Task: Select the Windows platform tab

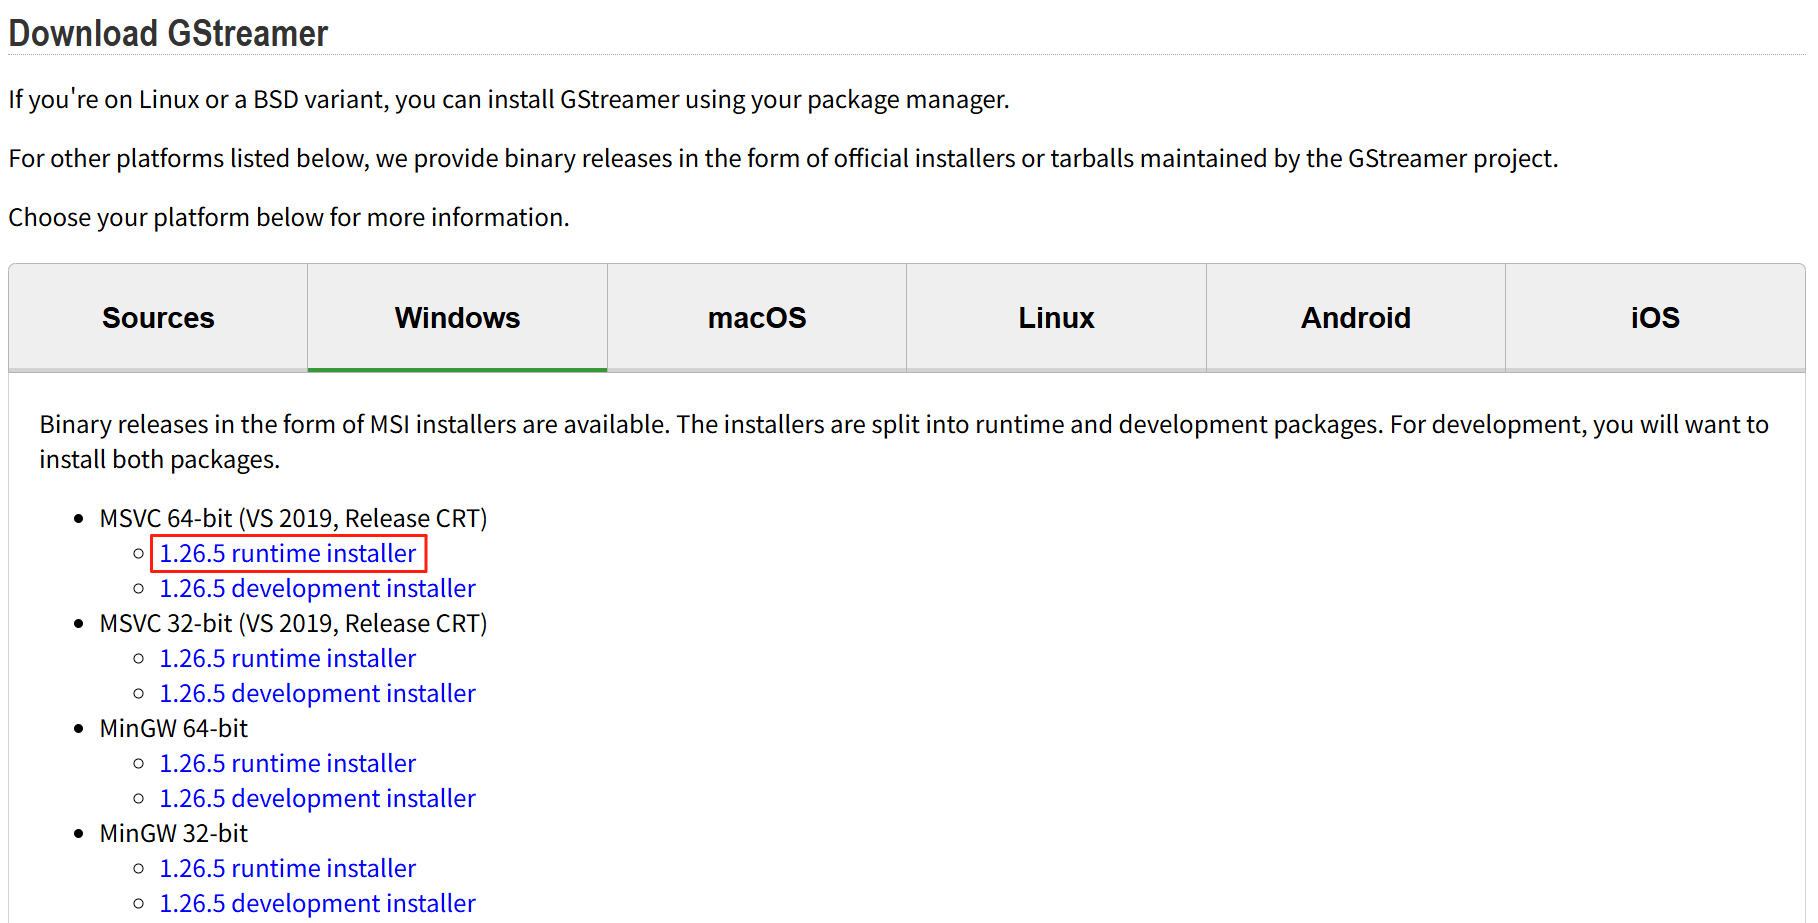Action: point(457,318)
